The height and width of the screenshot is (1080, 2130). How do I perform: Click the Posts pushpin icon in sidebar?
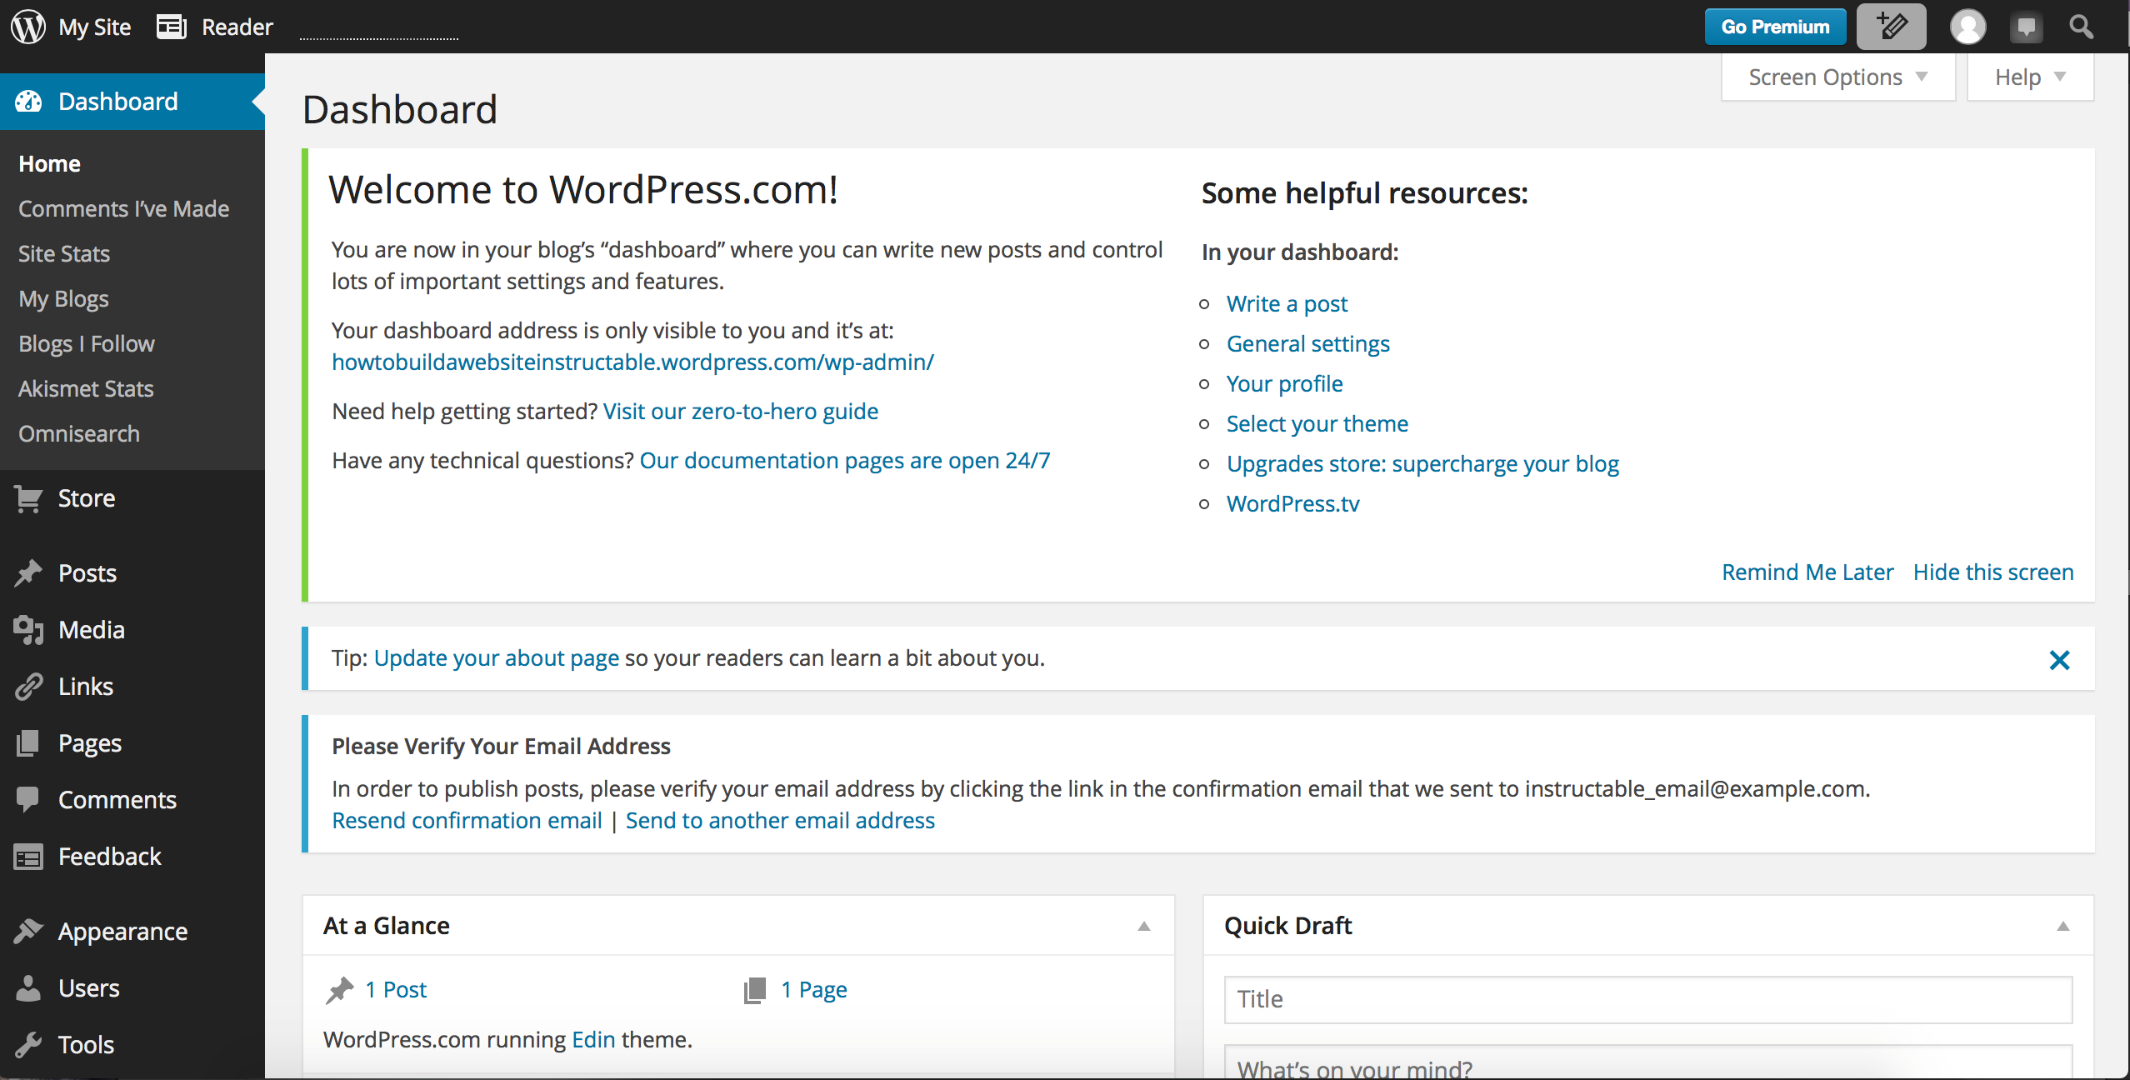[29, 573]
